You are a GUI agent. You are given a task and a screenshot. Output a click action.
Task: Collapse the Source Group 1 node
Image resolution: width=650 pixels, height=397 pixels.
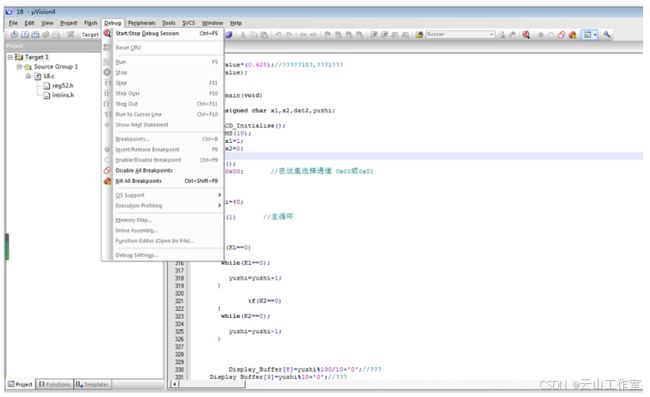19,66
